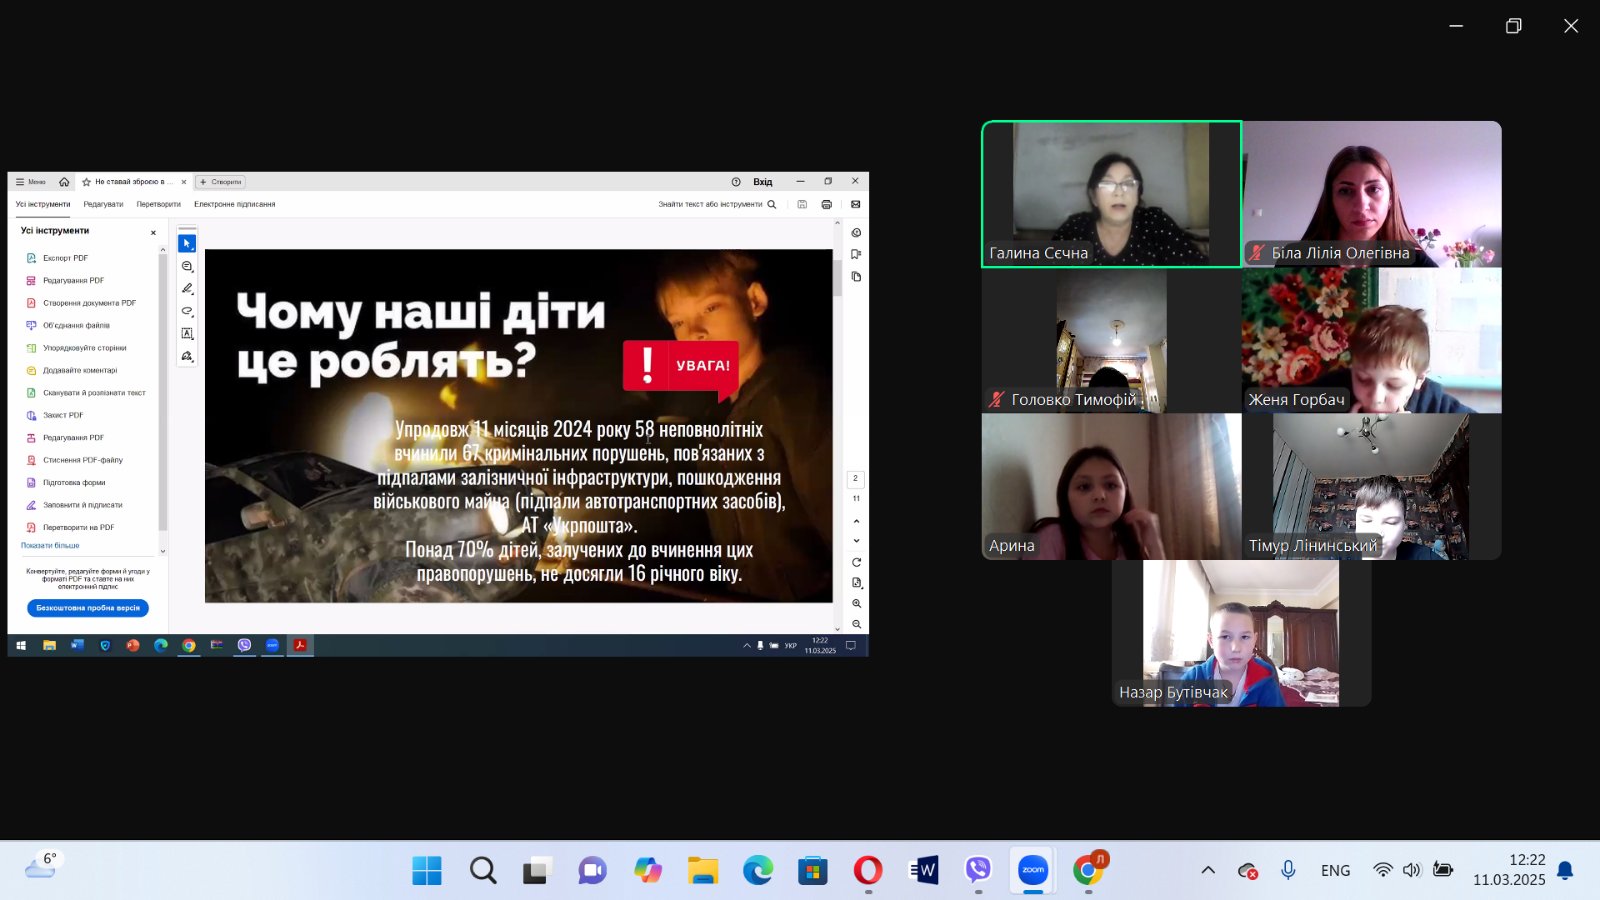
Task: Click the email envelope icon in Acrobat
Action: coord(855,204)
